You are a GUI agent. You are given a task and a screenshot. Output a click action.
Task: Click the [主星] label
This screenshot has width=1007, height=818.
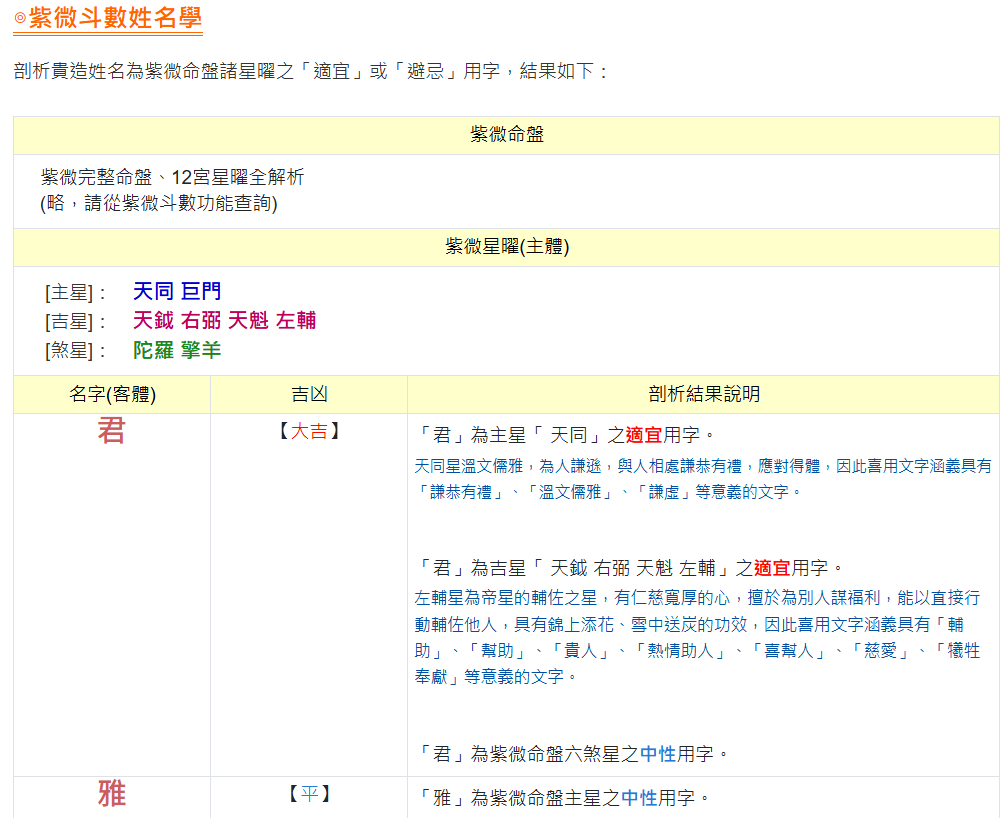76,293
